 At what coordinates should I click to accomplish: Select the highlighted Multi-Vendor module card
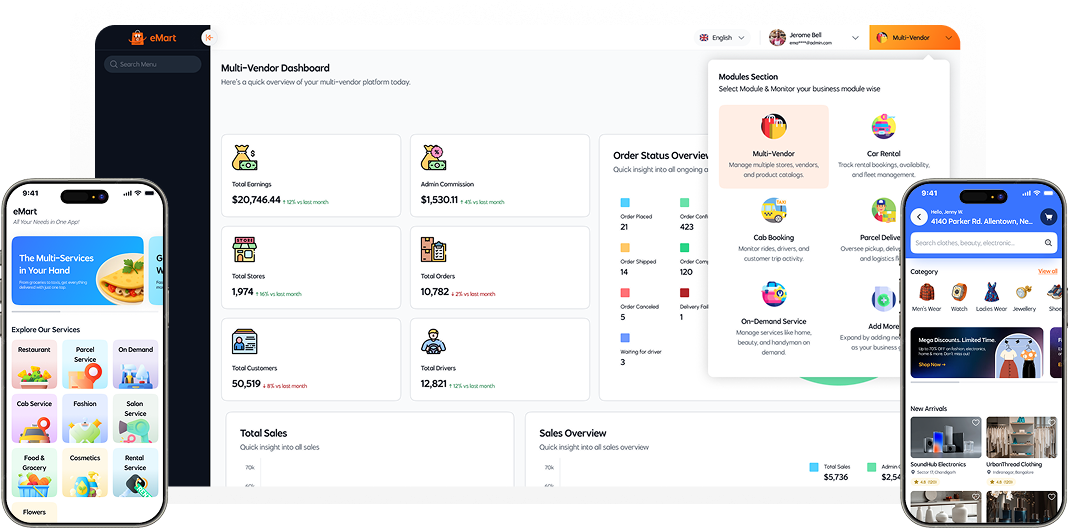(x=773, y=147)
